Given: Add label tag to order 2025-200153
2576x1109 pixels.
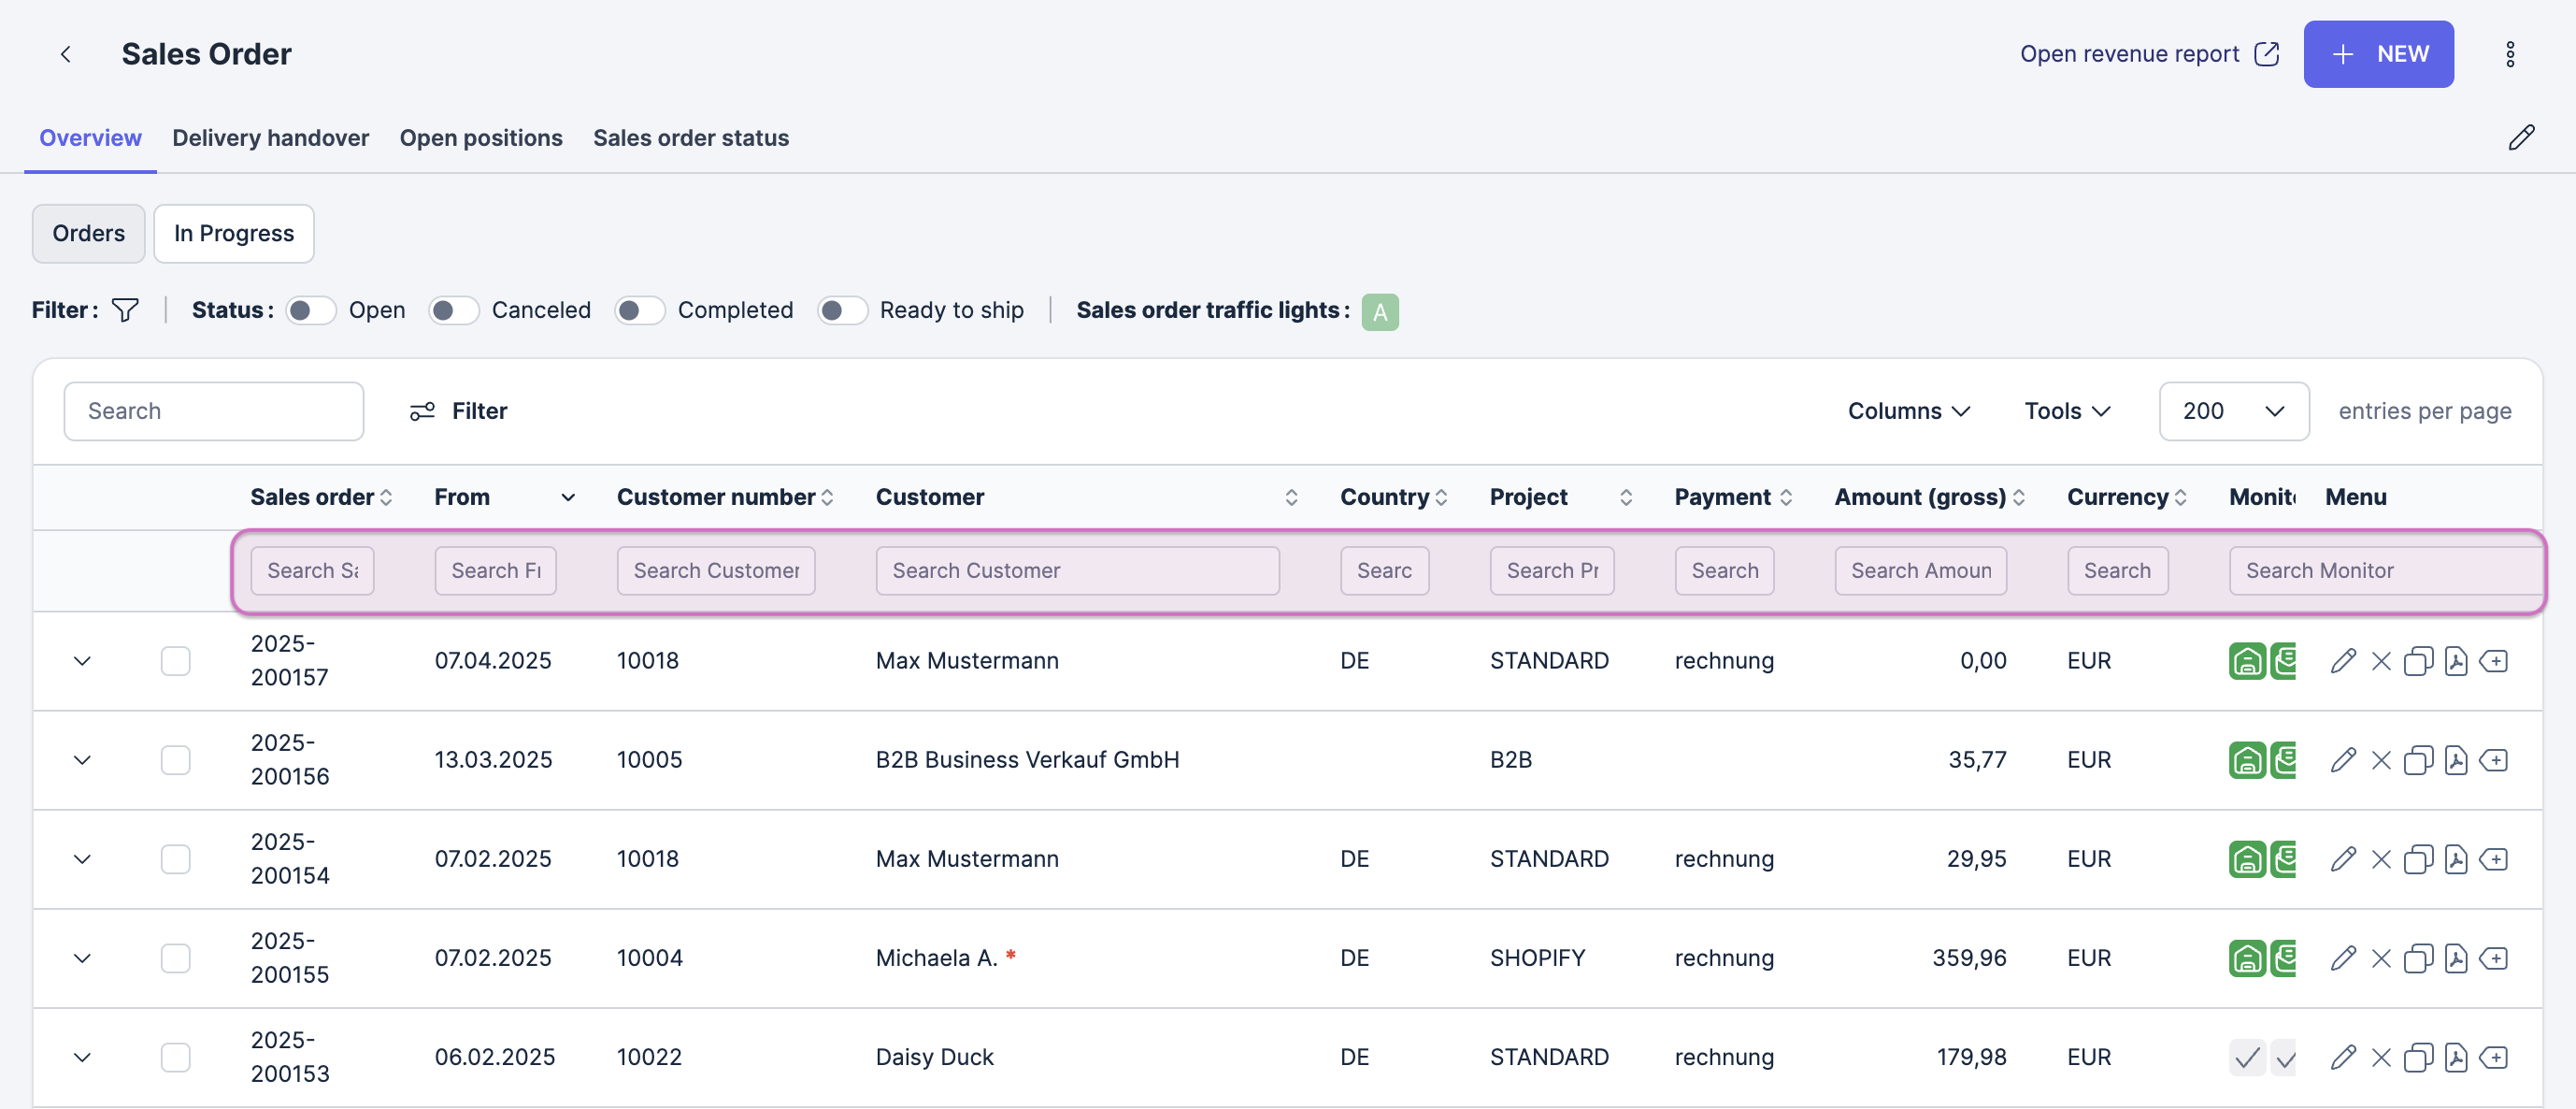Looking at the screenshot, I should click(x=2494, y=1057).
